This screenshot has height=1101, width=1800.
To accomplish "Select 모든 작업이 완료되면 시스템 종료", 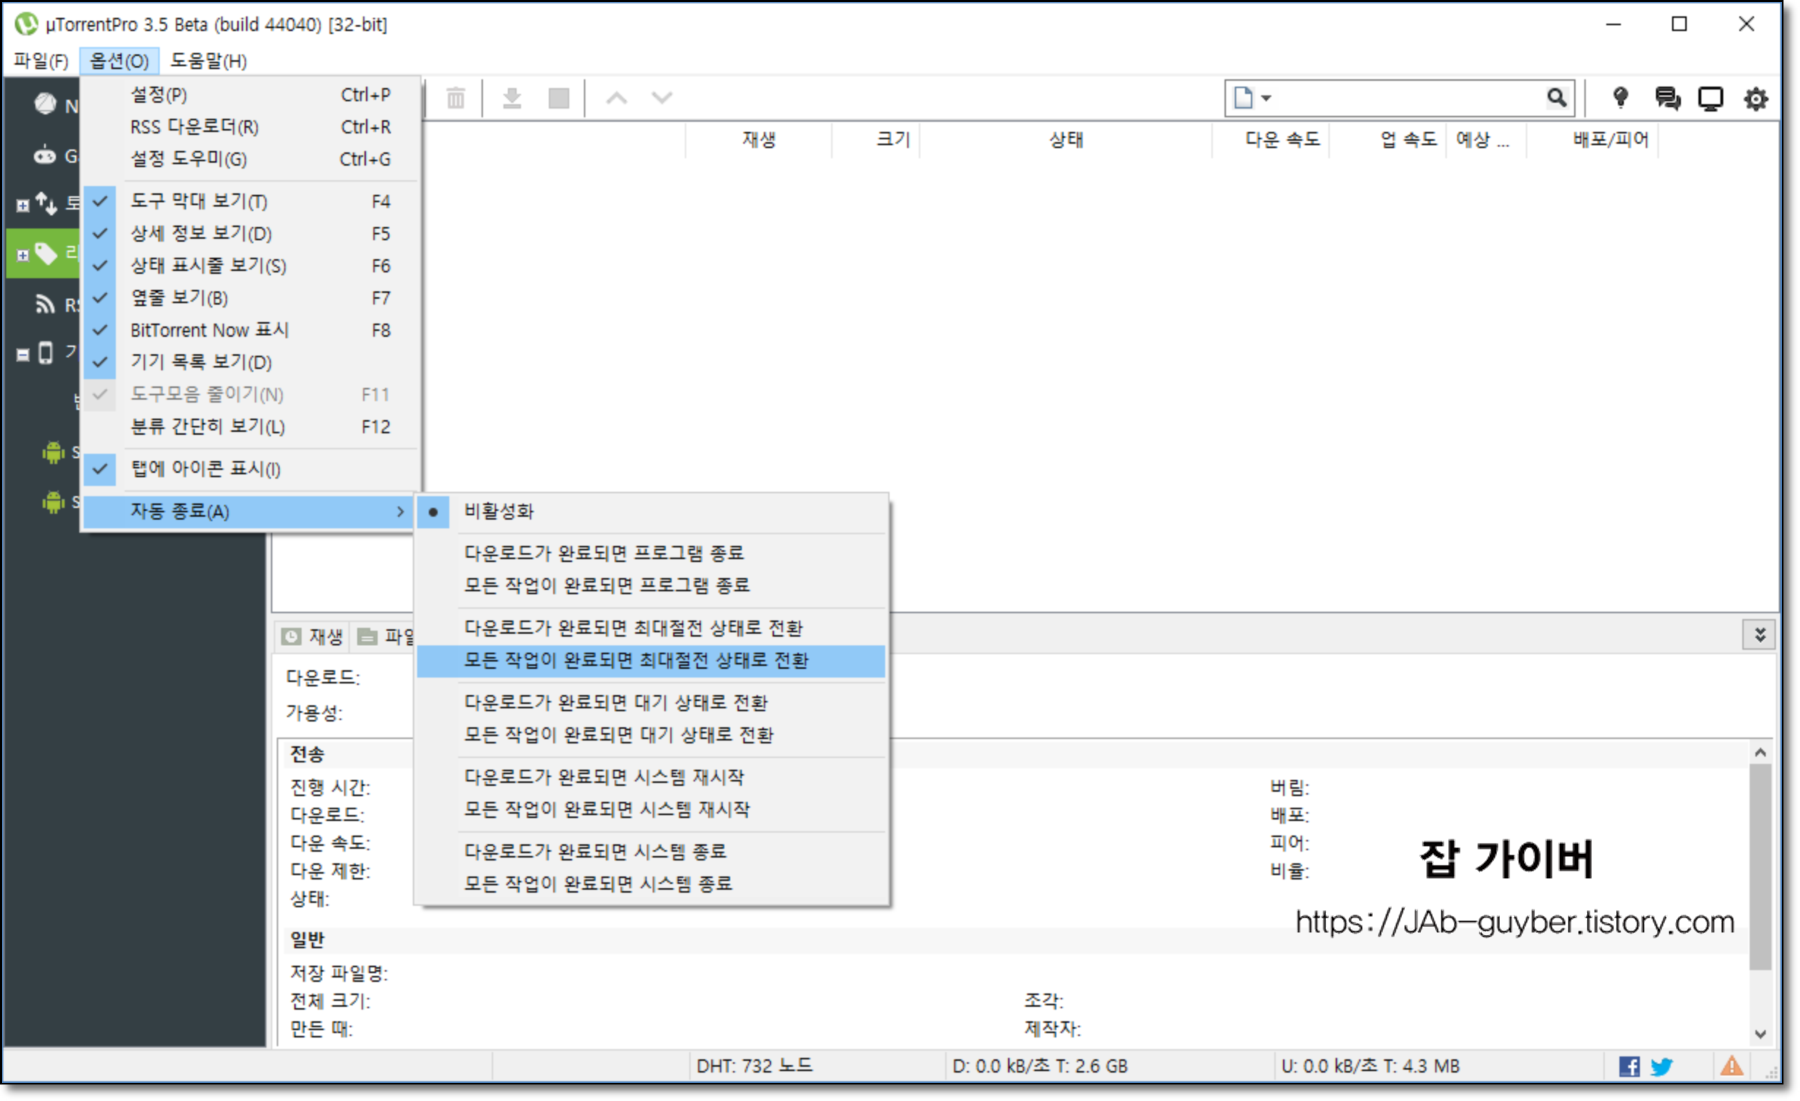I will pos(652,883).
